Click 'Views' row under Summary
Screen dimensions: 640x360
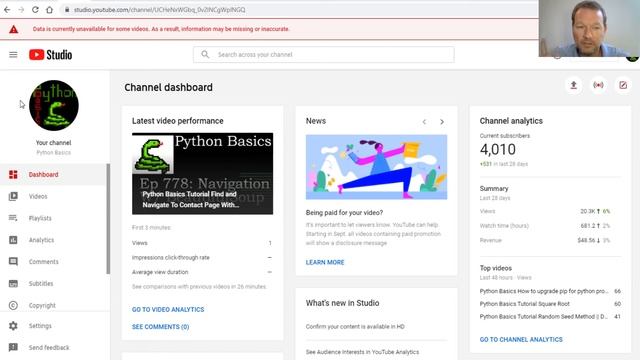(545, 211)
